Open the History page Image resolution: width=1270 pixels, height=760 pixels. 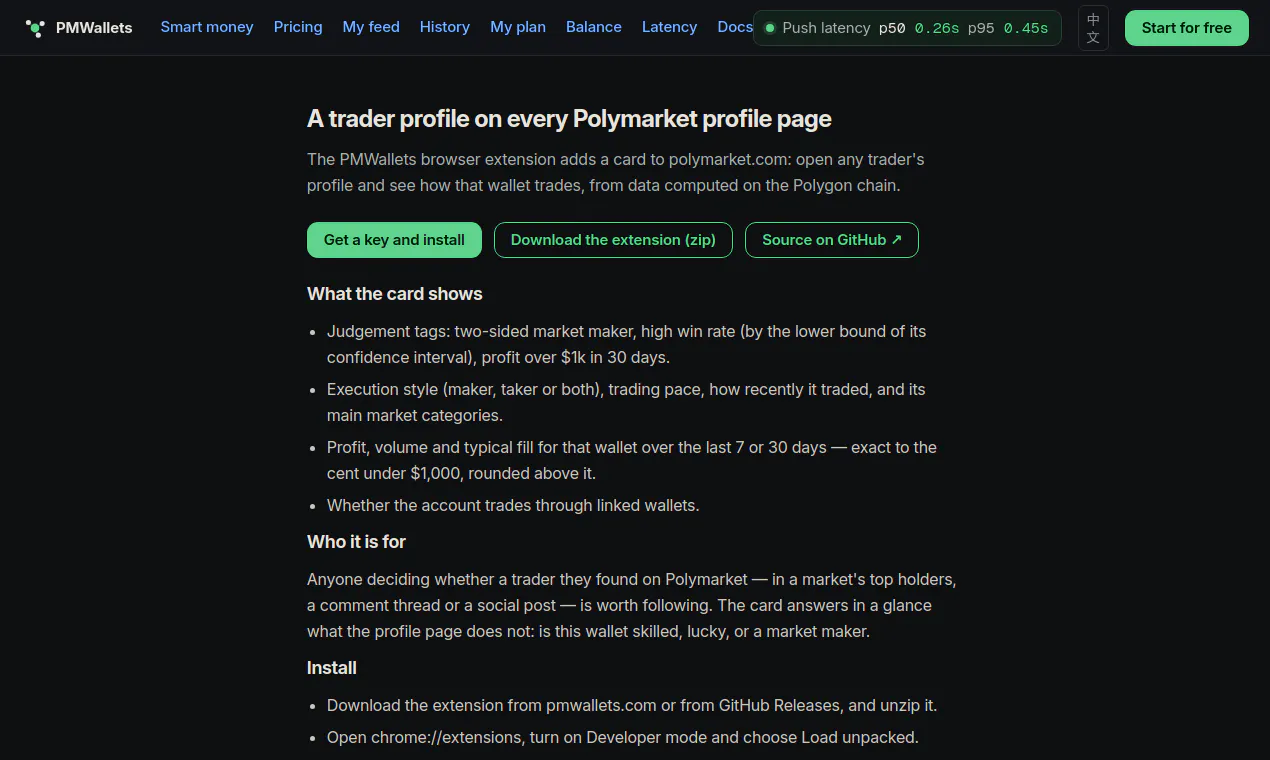[x=445, y=27]
